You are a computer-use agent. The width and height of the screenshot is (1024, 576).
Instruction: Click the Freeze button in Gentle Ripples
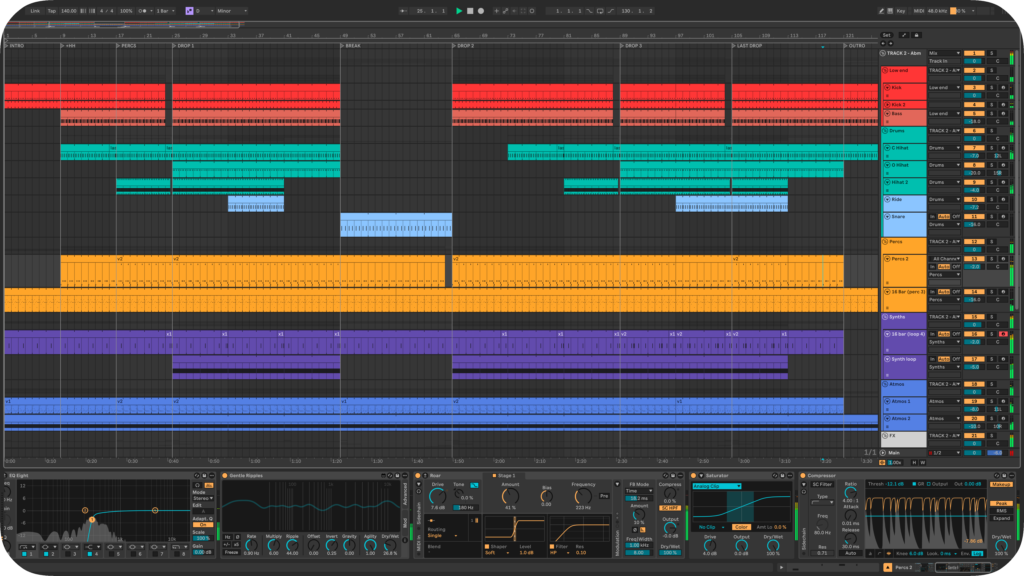(230, 553)
